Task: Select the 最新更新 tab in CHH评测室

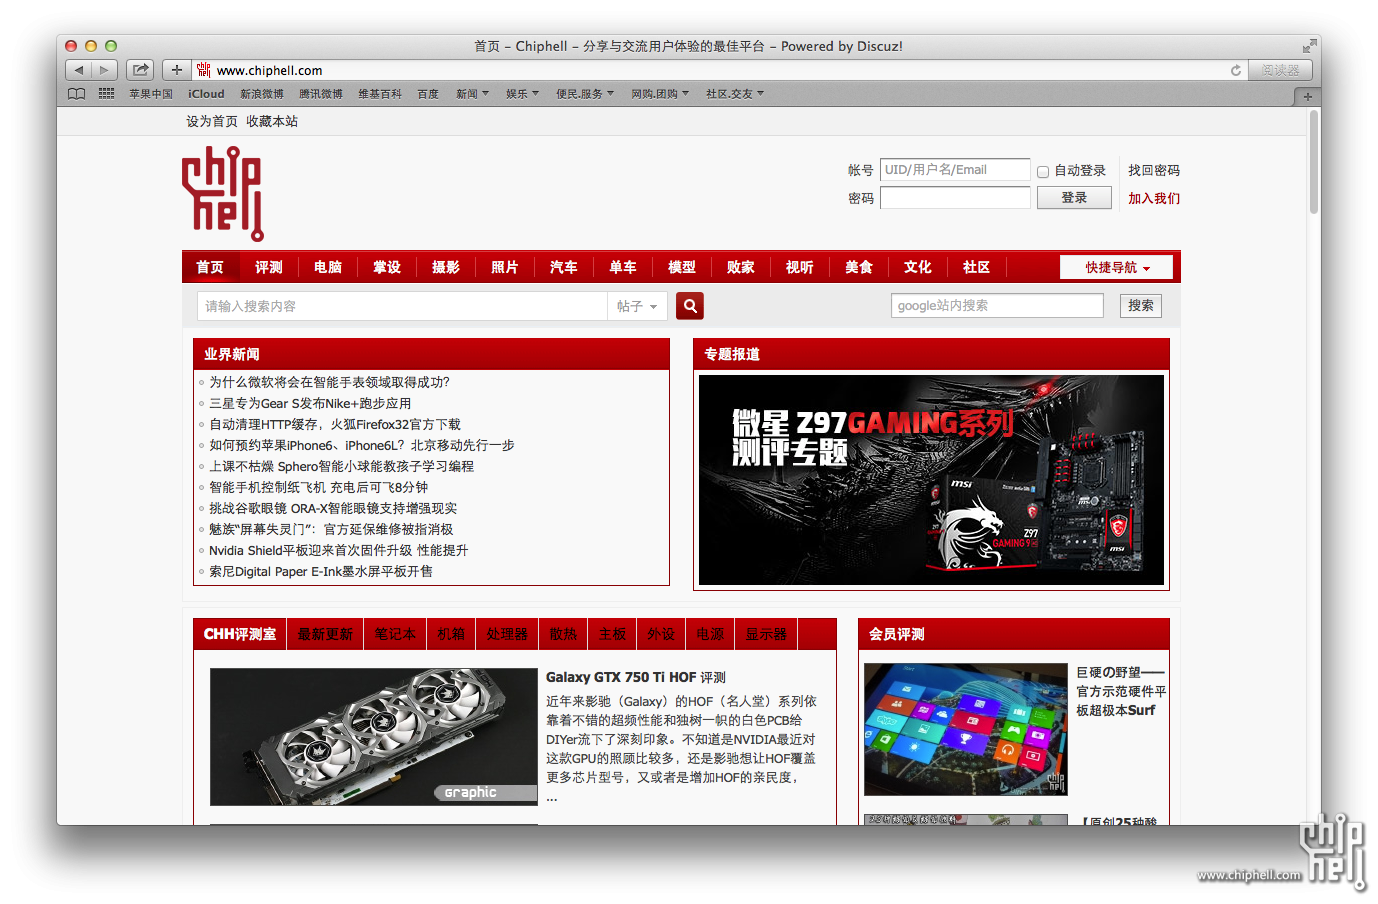Action: (x=325, y=634)
